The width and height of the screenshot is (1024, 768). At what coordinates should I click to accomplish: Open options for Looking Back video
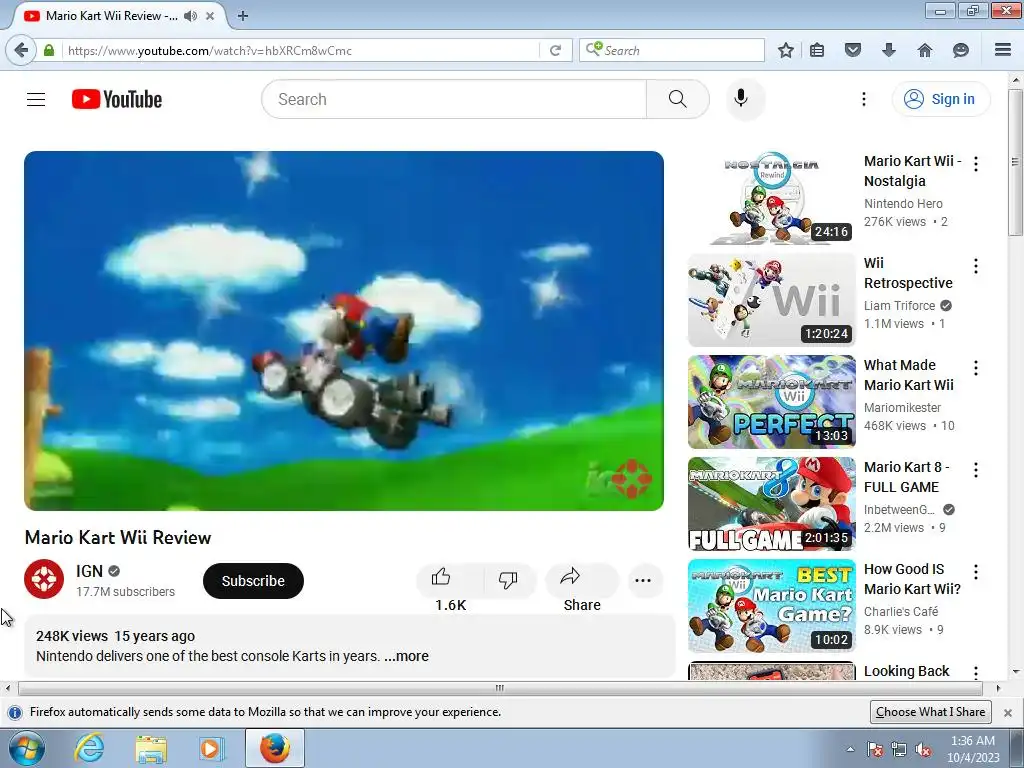[x=976, y=672]
